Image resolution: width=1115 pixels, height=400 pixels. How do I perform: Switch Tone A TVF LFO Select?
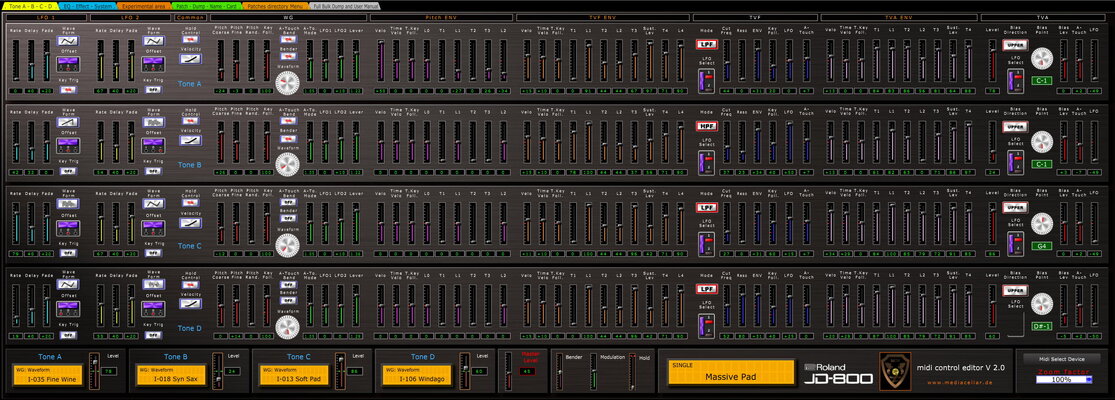point(707,80)
